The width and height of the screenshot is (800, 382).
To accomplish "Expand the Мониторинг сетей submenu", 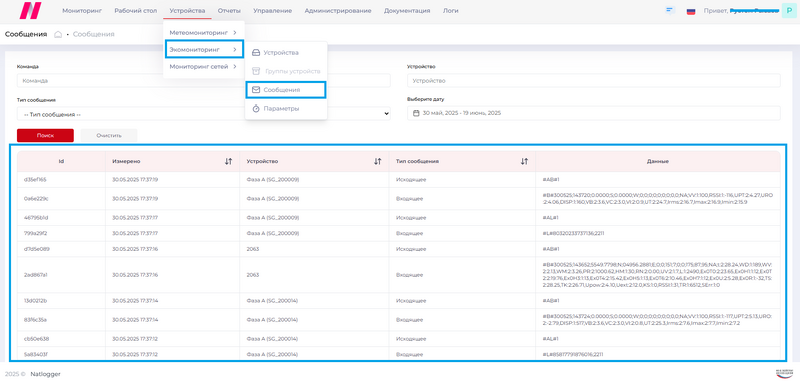I will tap(204, 66).
